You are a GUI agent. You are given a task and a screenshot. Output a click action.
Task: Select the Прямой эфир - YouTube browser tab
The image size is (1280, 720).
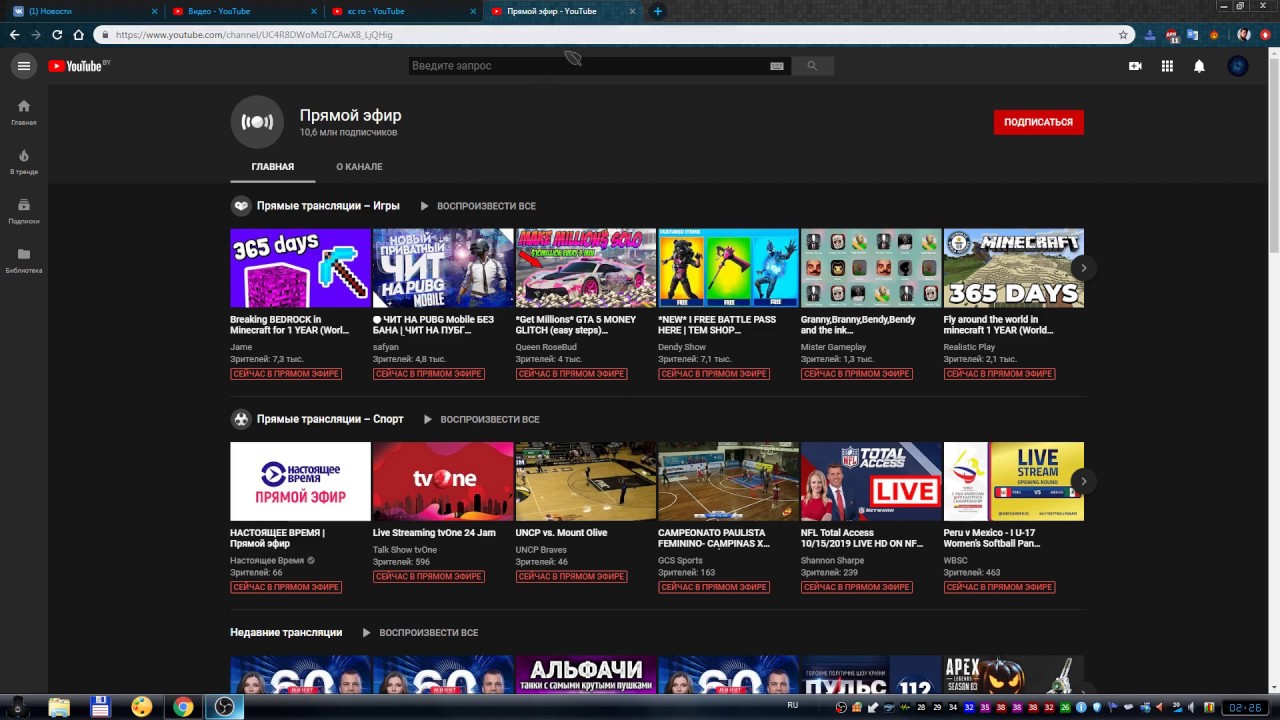click(565, 11)
